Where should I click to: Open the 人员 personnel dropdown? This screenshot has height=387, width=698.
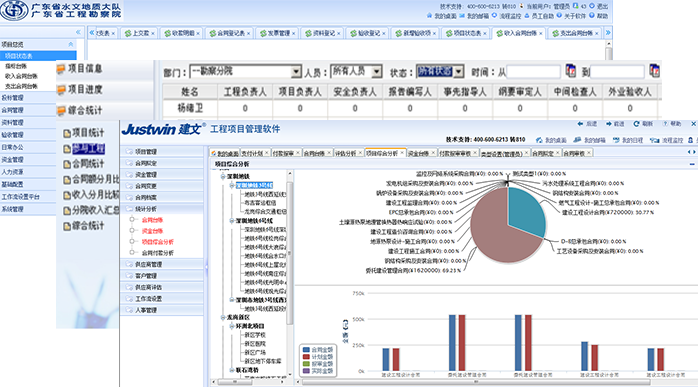377,72
